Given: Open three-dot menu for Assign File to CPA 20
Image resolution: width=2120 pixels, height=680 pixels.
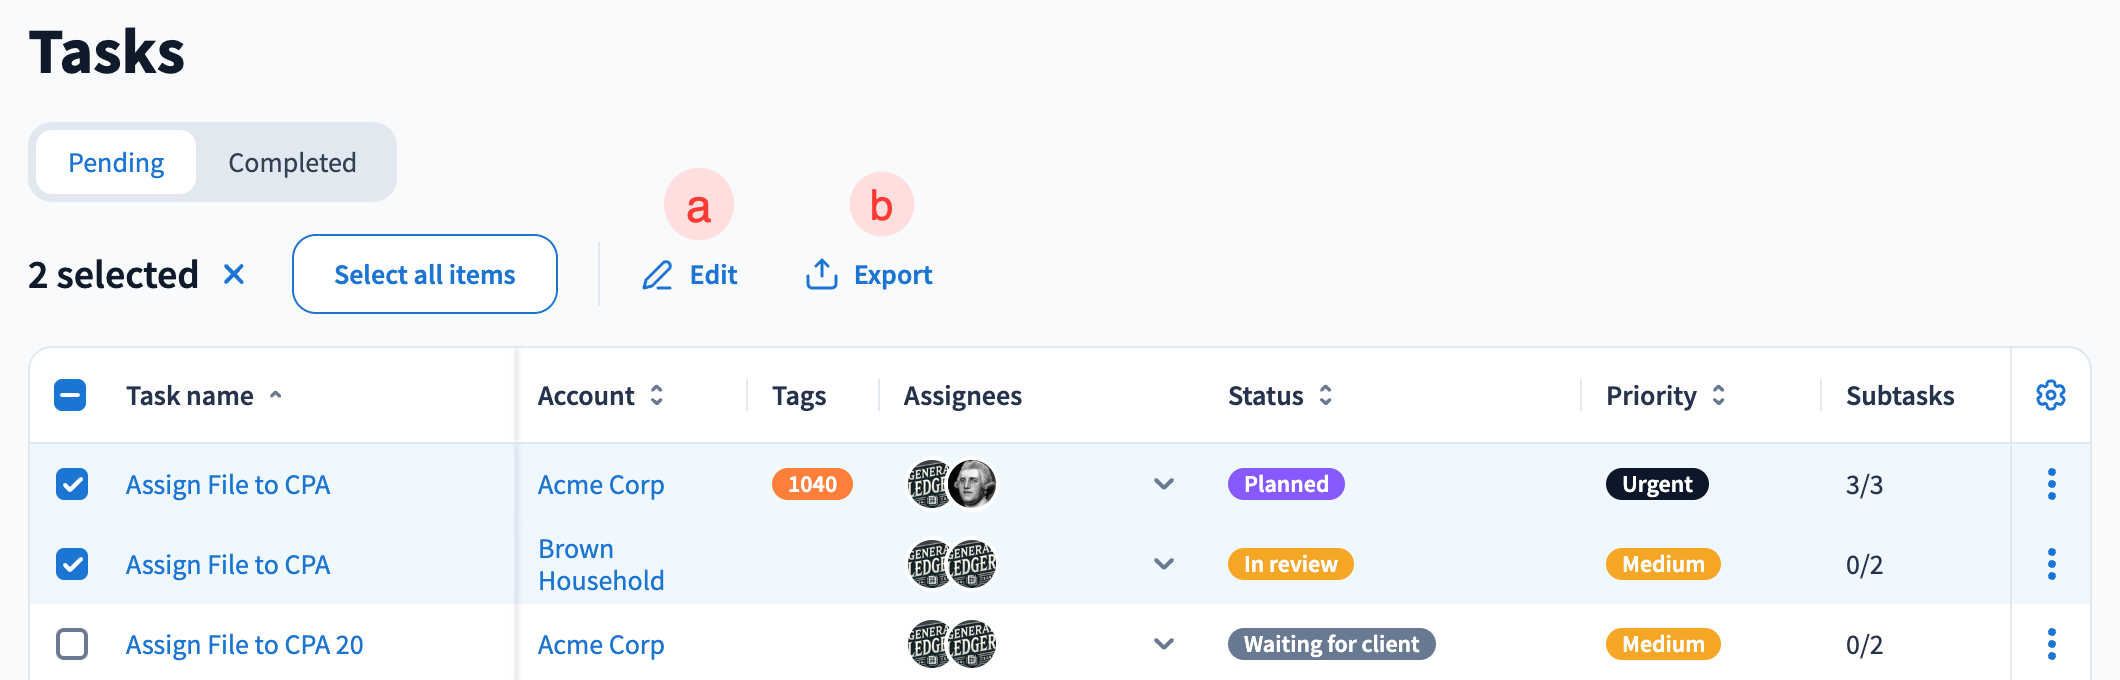Looking at the screenshot, I should tap(2051, 644).
